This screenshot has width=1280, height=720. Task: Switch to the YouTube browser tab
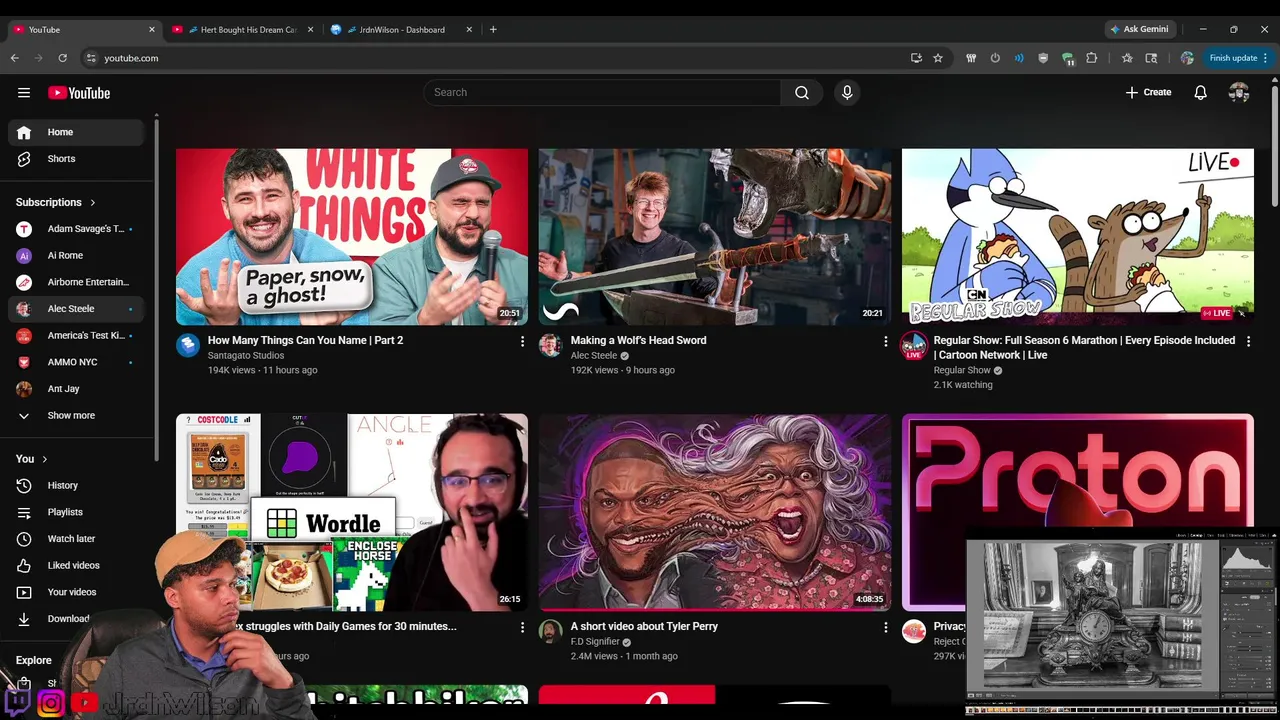click(85, 30)
